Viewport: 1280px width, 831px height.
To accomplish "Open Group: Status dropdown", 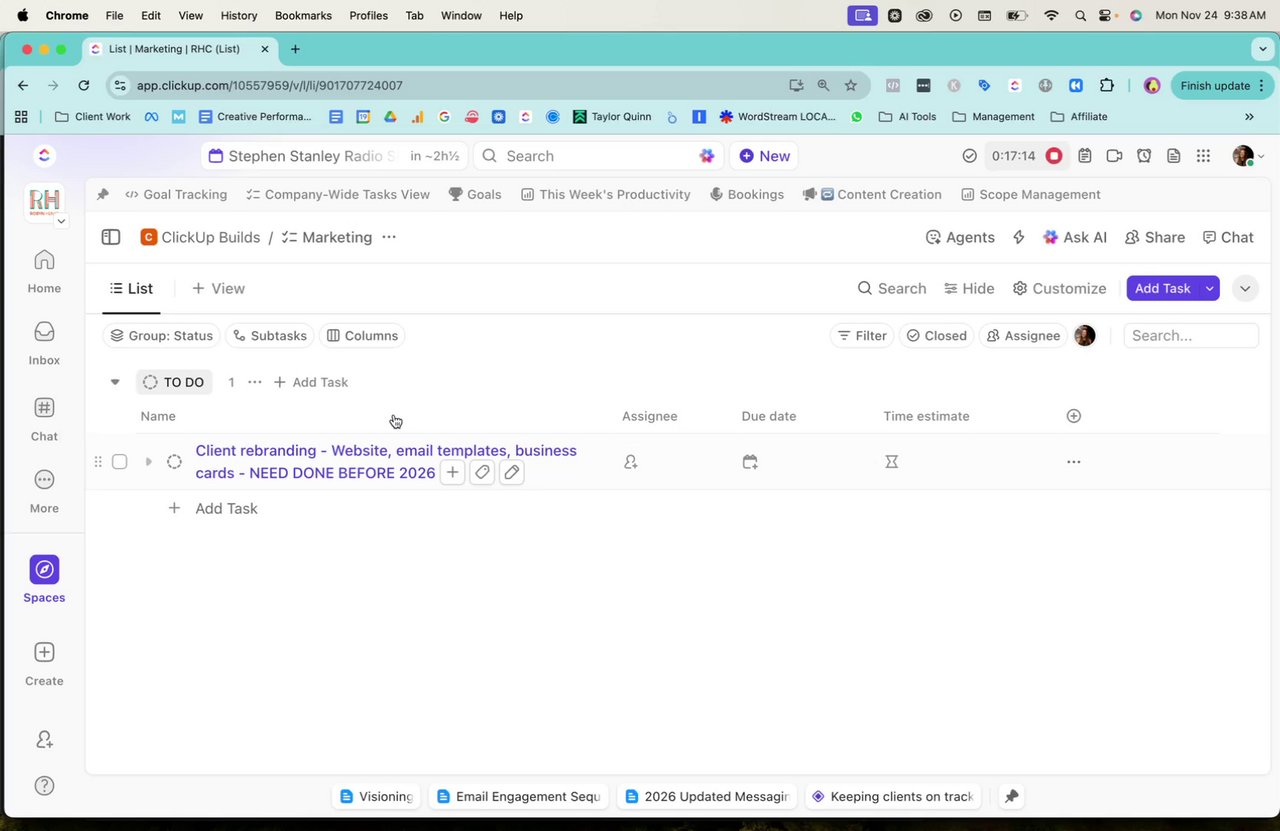I will [161, 336].
